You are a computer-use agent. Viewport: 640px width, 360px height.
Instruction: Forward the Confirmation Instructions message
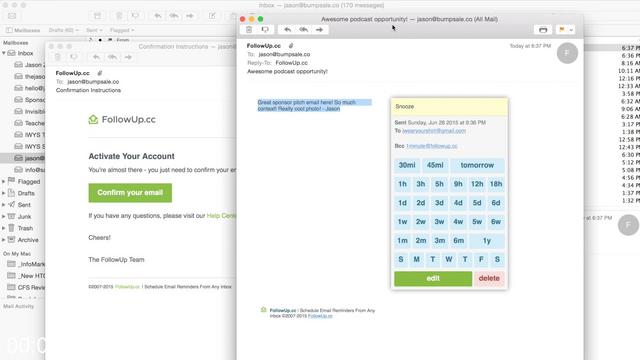(128, 57)
